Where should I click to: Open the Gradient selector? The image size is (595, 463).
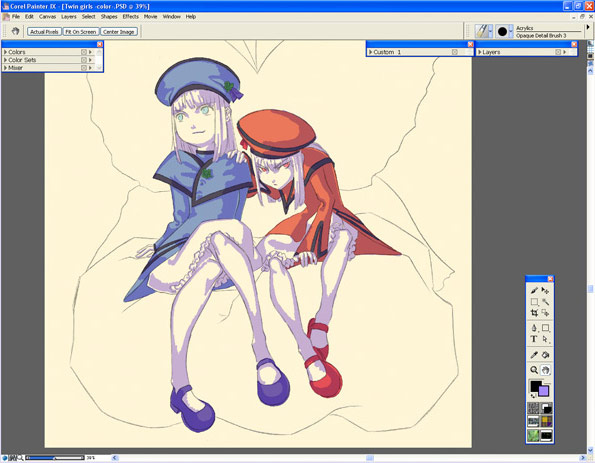pyautogui.click(x=546, y=408)
